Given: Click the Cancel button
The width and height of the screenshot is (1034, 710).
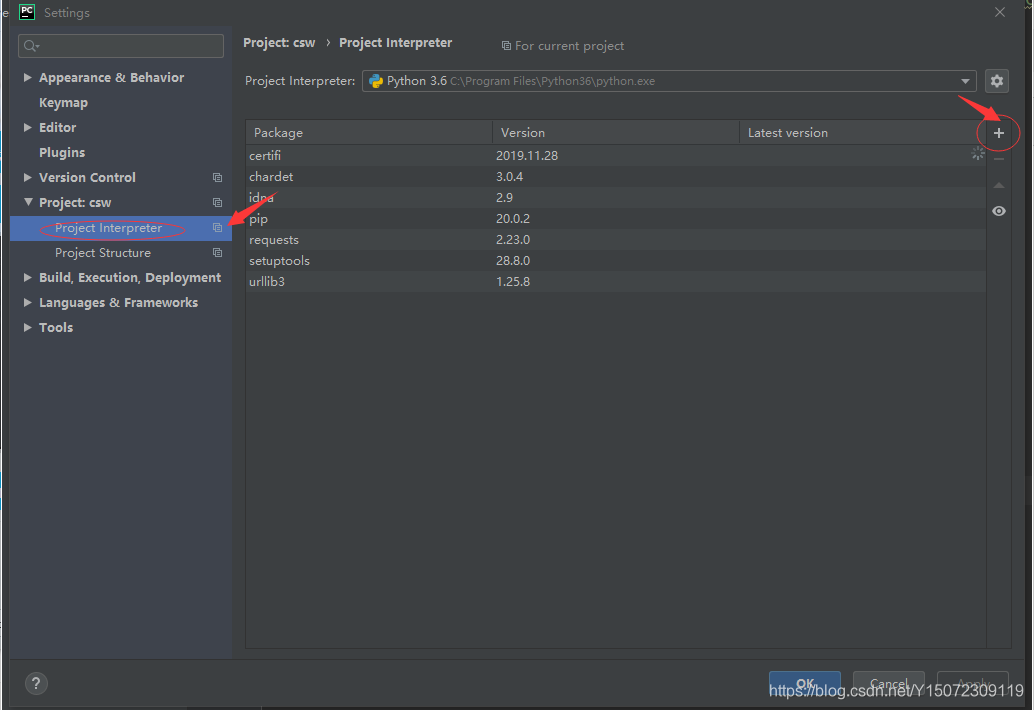Looking at the screenshot, I should [x=888, y=684].
